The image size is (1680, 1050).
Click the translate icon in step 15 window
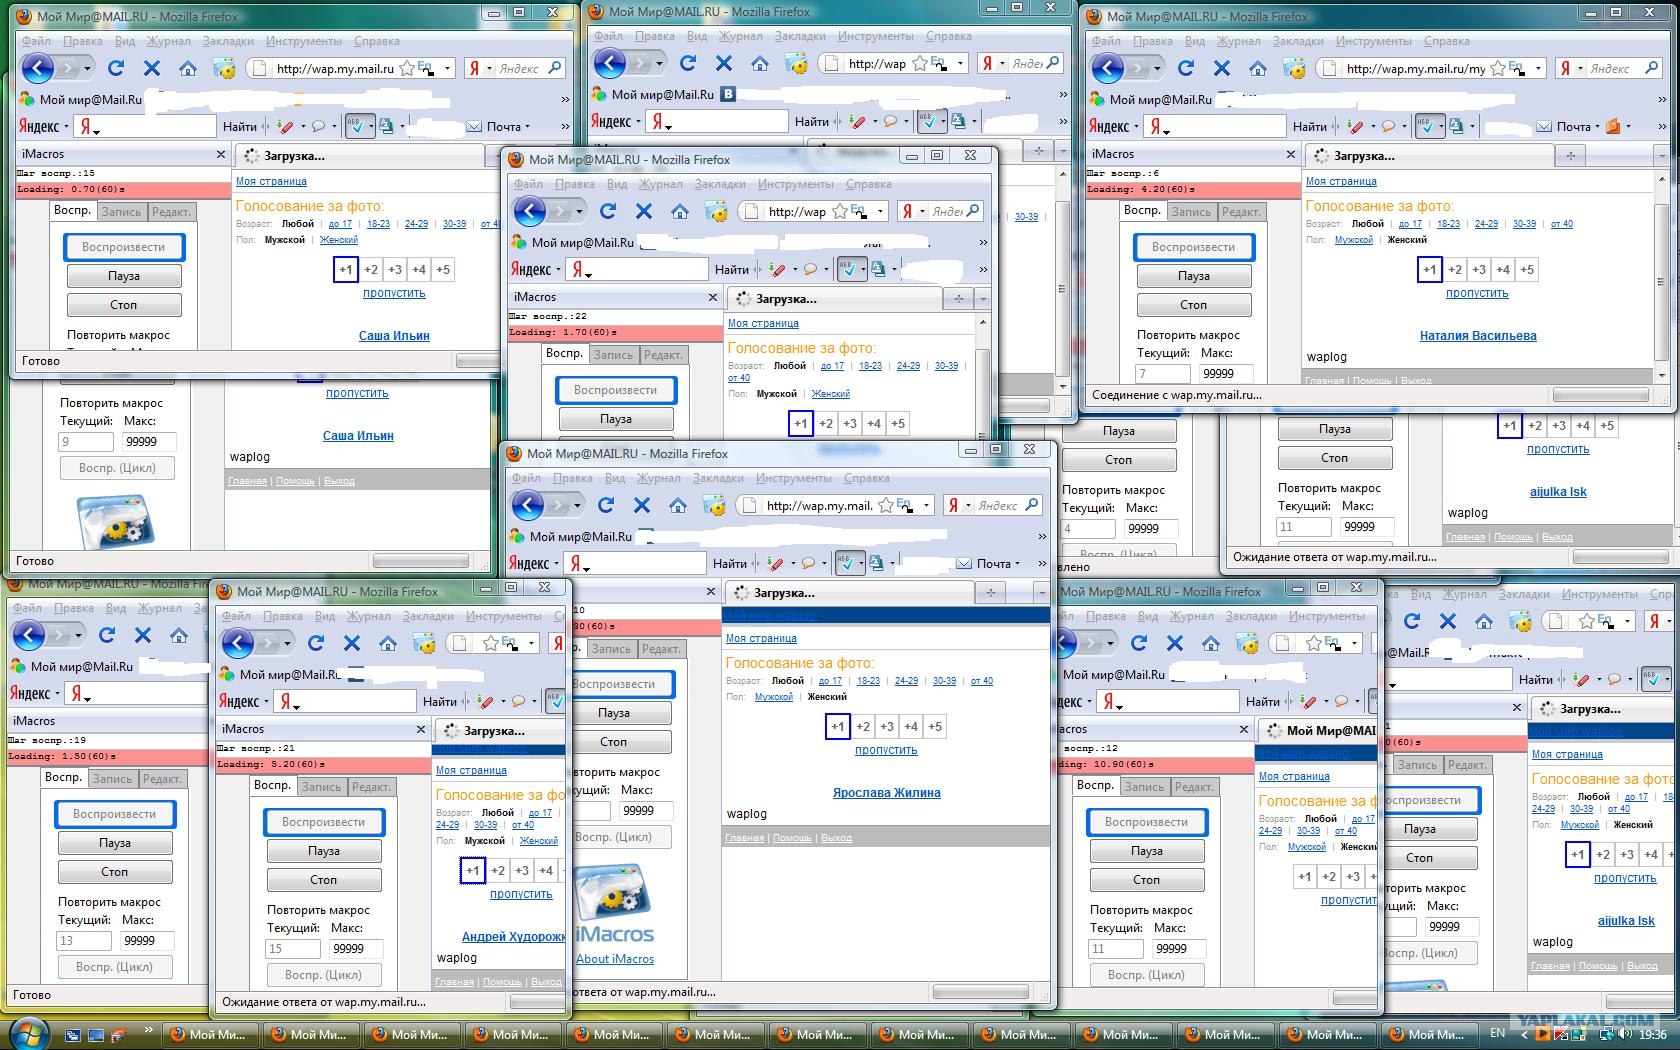pyautogui.click(x=387, y=126)
